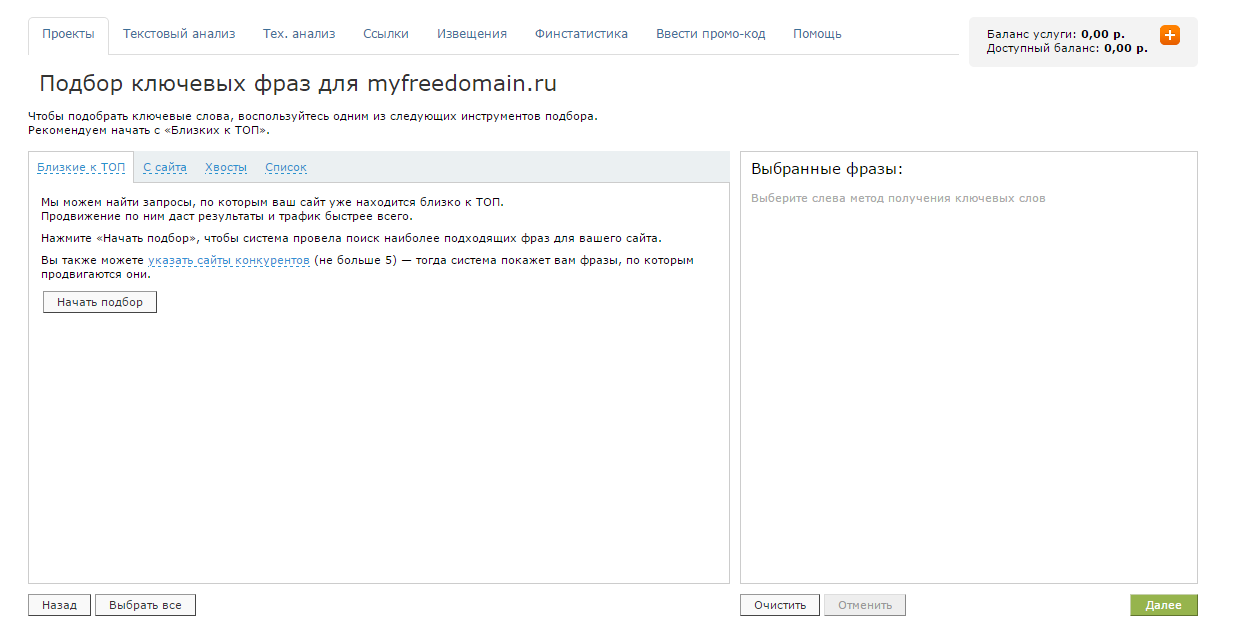This screenshot has height=623, width=1235.
Task: Click the Назад button
Action: 59,605
